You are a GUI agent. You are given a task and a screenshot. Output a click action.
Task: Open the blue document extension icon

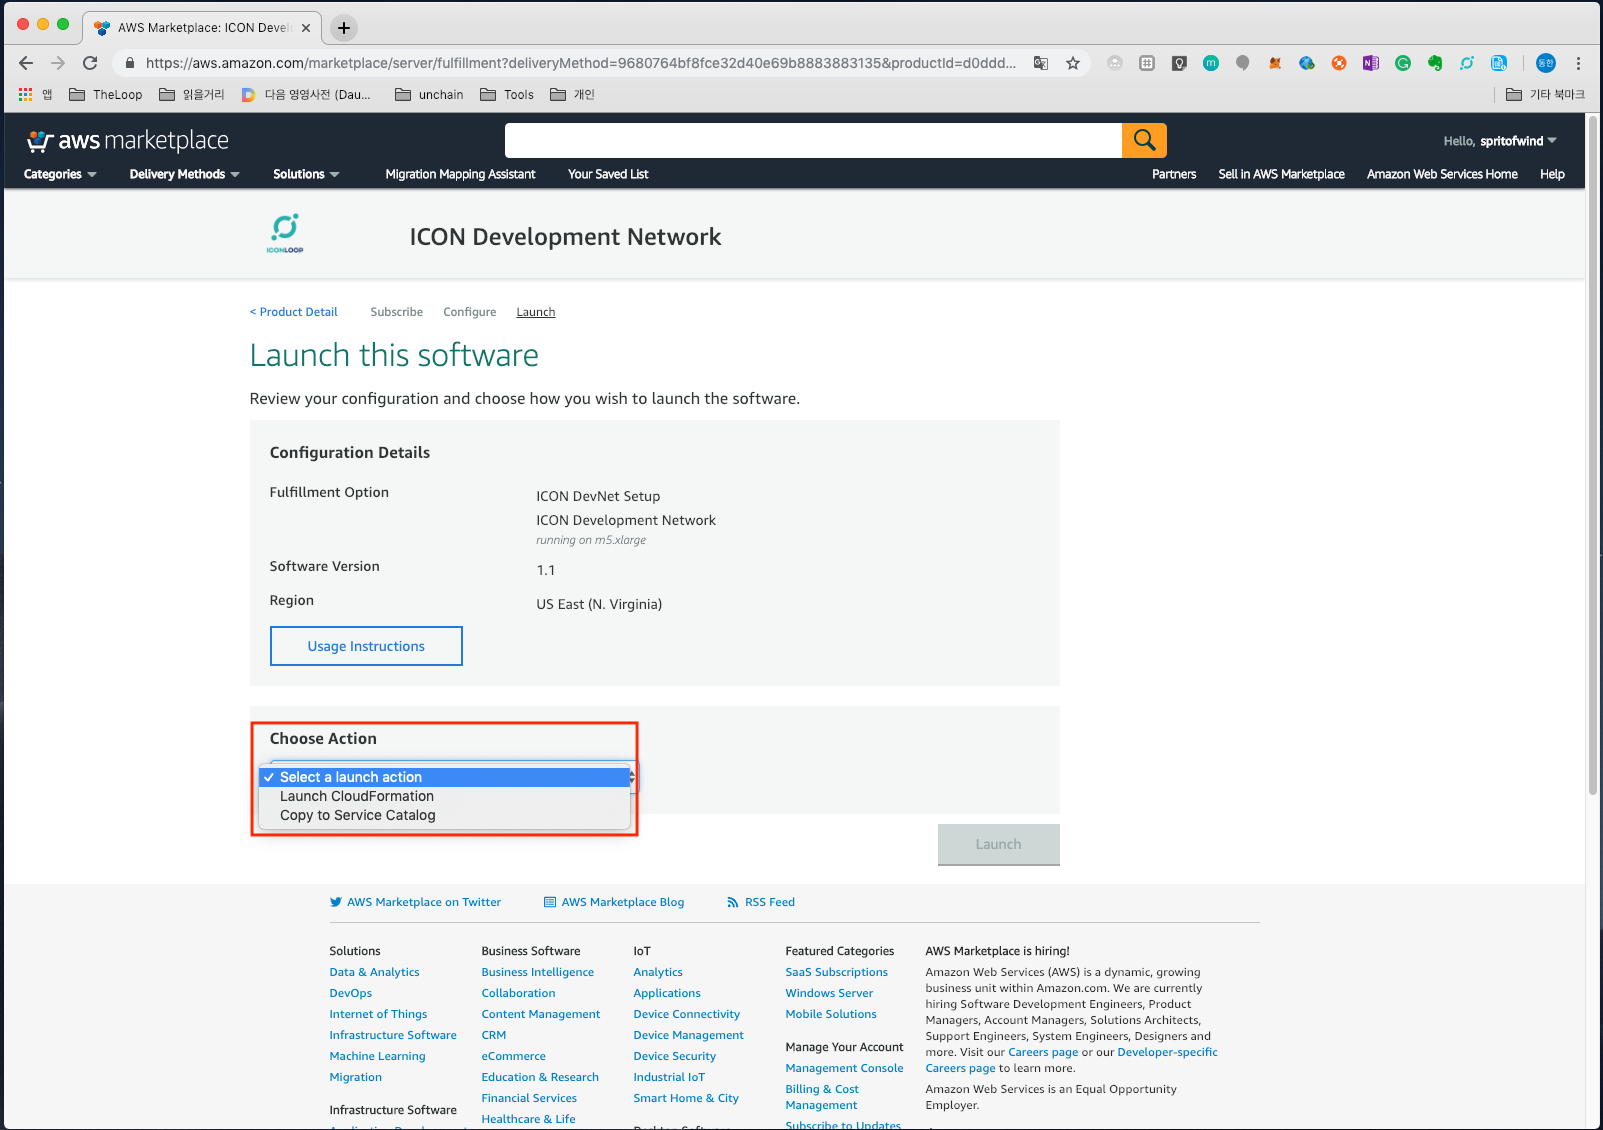[x=1499, y=63]
